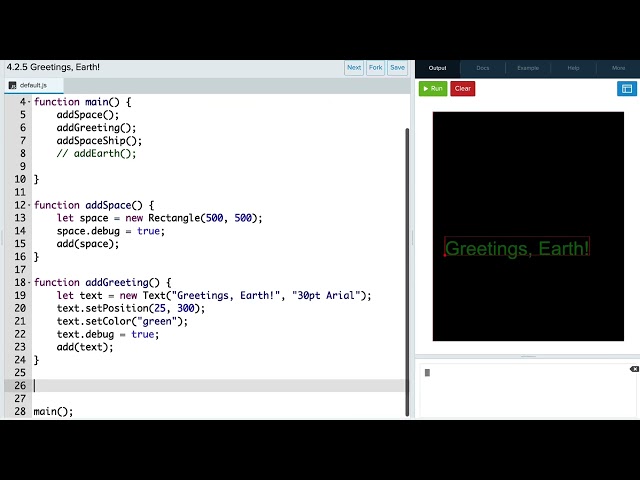640x480 pixels.
Task: Clear console with the backspace icon
Action: tap(634, 369)
